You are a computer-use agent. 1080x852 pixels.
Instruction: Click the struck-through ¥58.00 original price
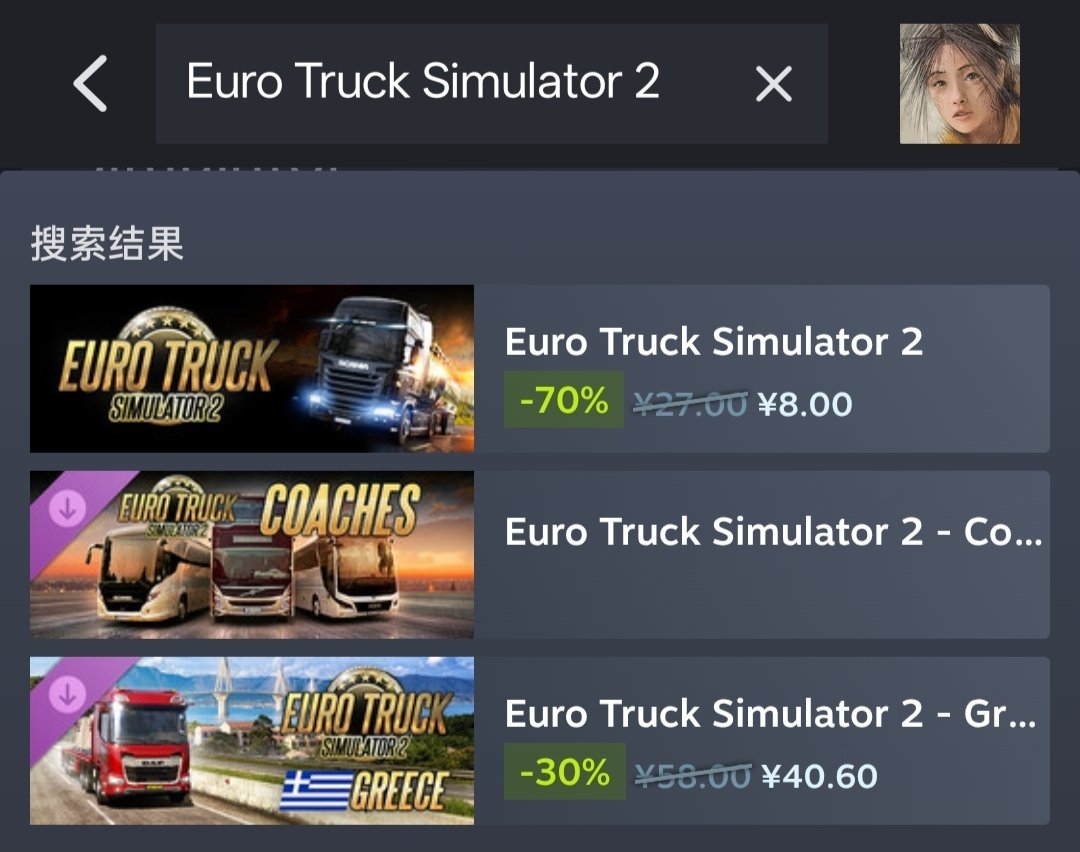(x=693, y=776)
